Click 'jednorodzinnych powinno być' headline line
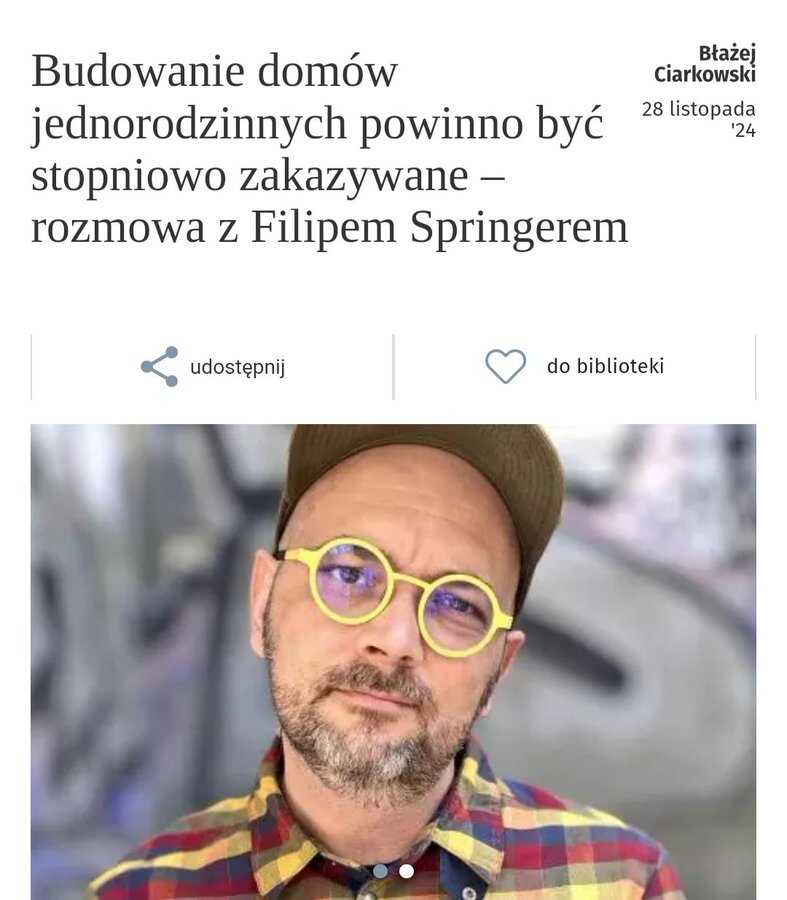 pyautogui.click(x=317, y=123)
